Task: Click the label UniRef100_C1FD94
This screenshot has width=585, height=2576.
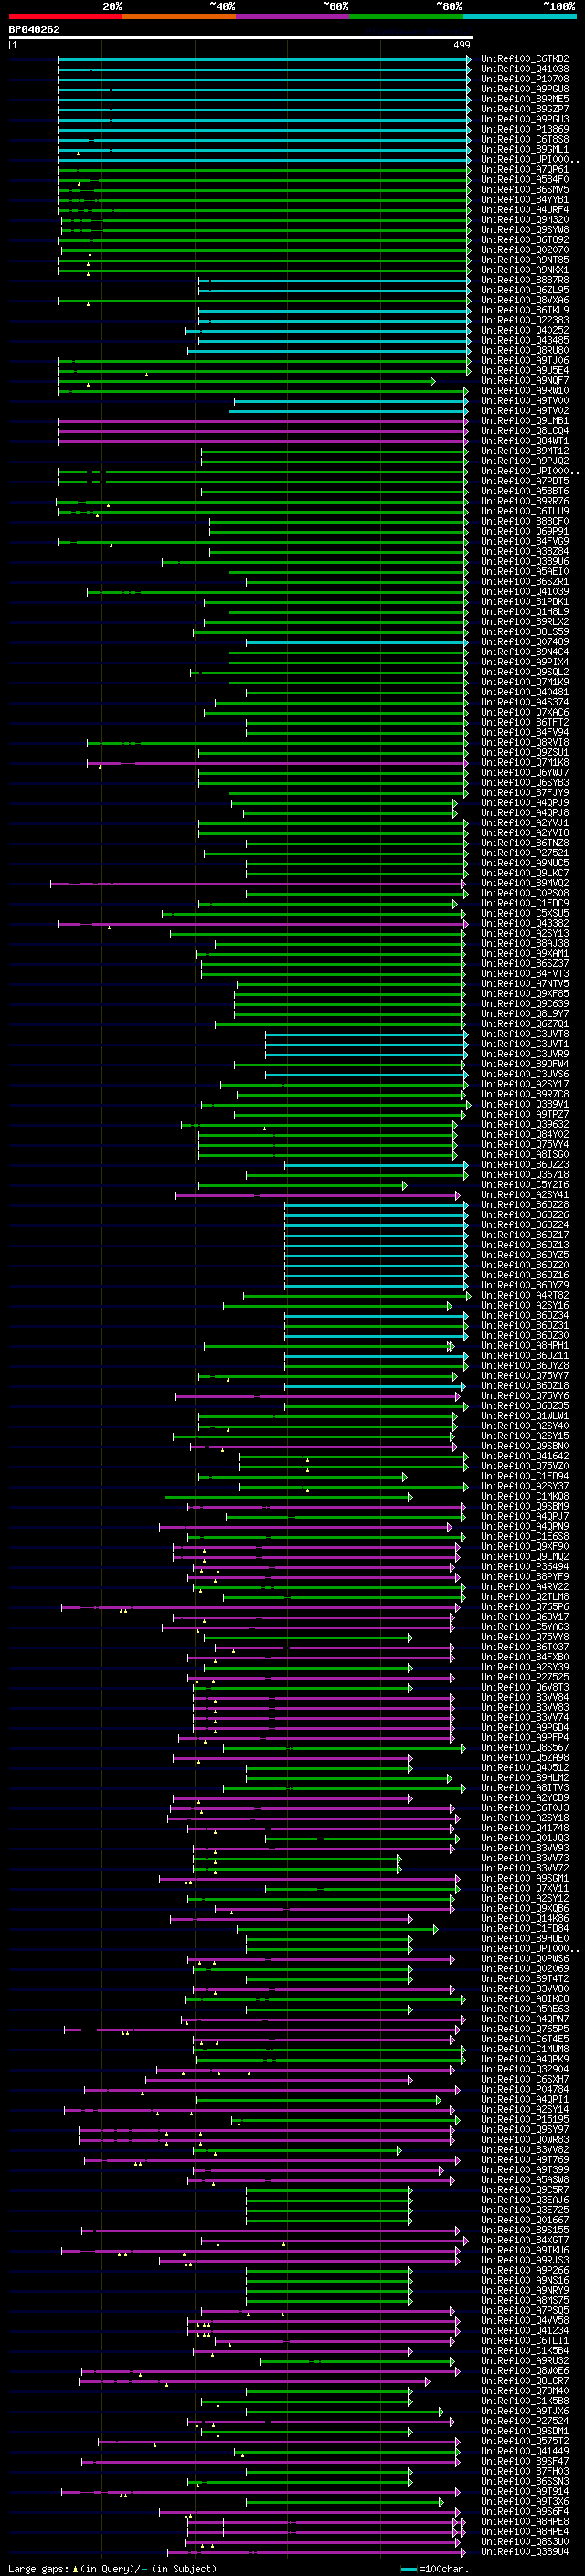Action: click(x=525, y=1476)
